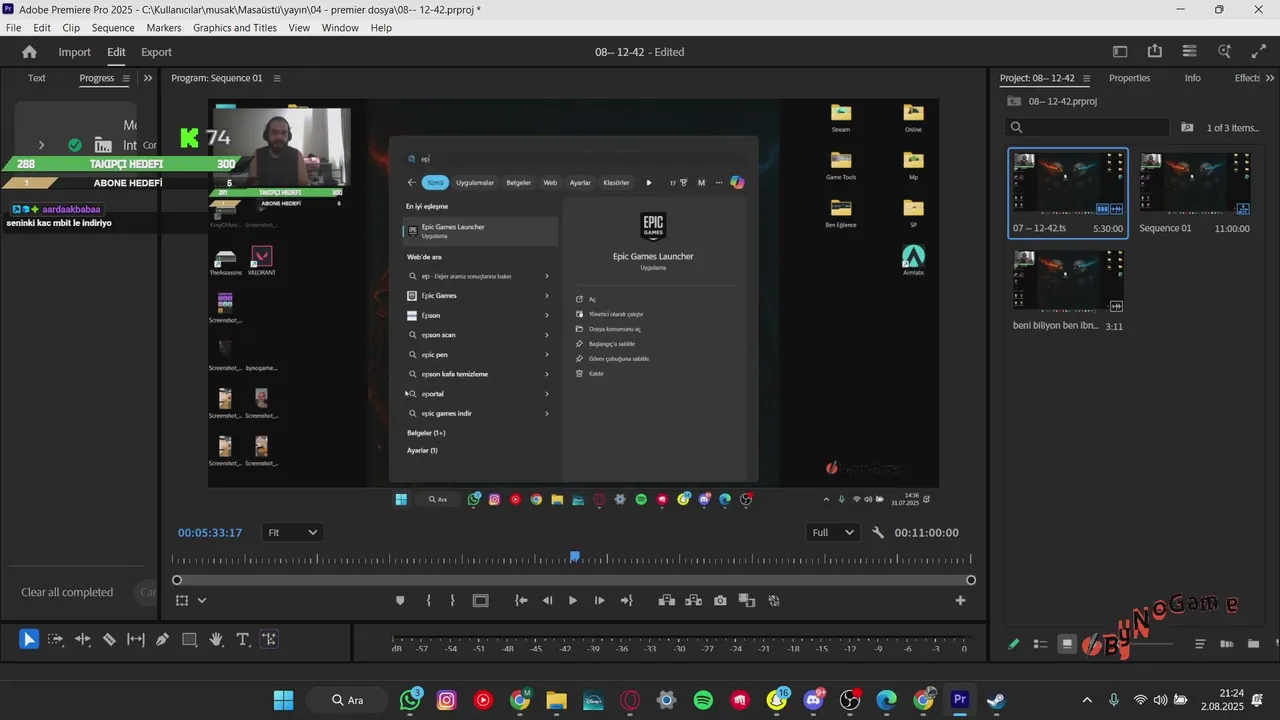Create New Bin in Project panel
The image size is (1280, 720).
1253,644
